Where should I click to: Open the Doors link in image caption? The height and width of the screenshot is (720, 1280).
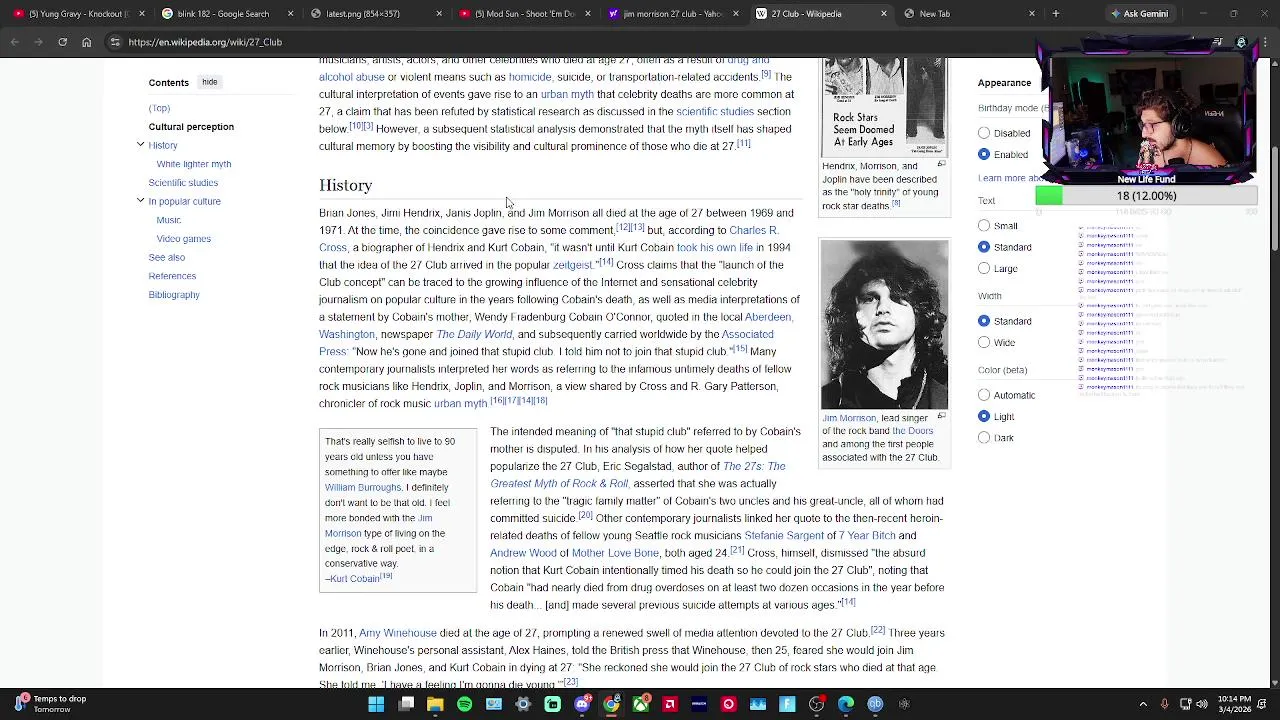[x=912, y=431]
